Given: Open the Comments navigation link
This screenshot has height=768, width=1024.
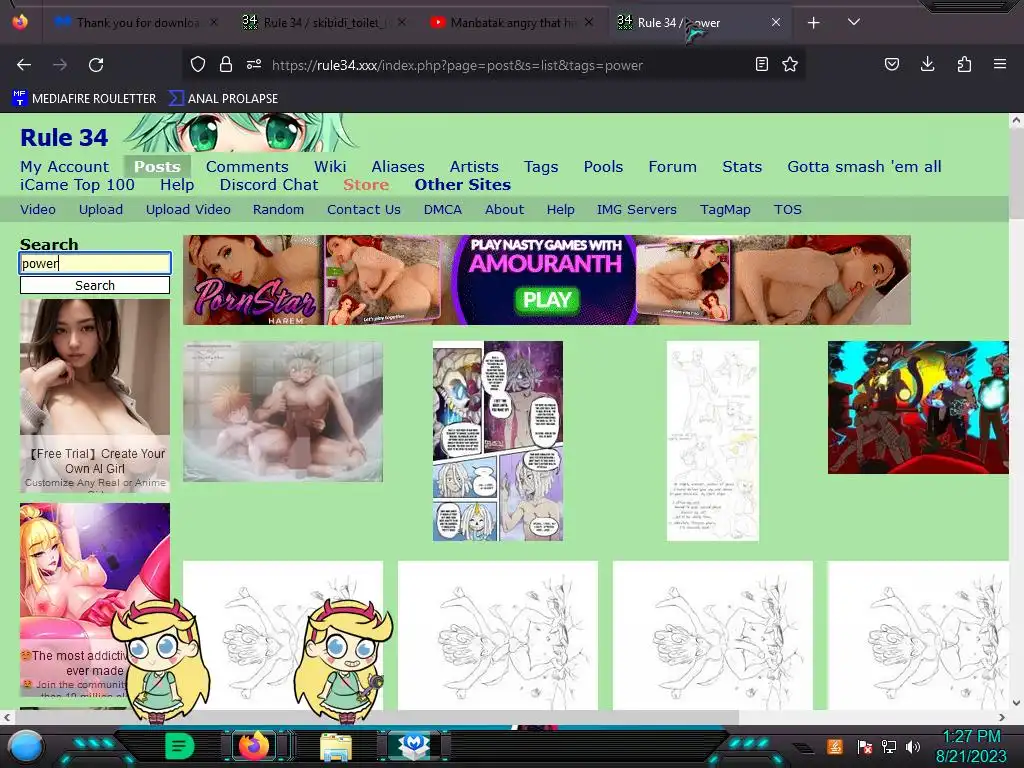Looking at the screenshot, I should (247, 167).
